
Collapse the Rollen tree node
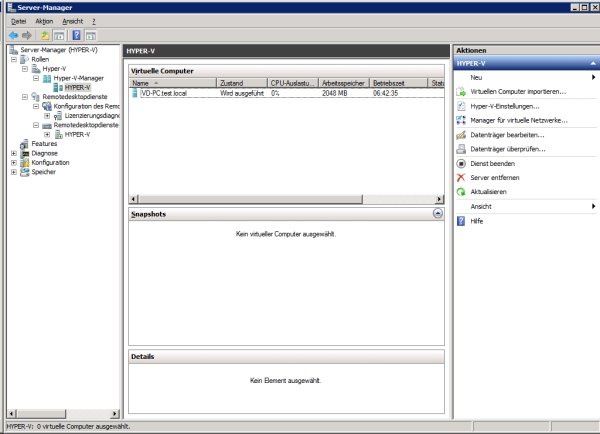pos(14,59)
